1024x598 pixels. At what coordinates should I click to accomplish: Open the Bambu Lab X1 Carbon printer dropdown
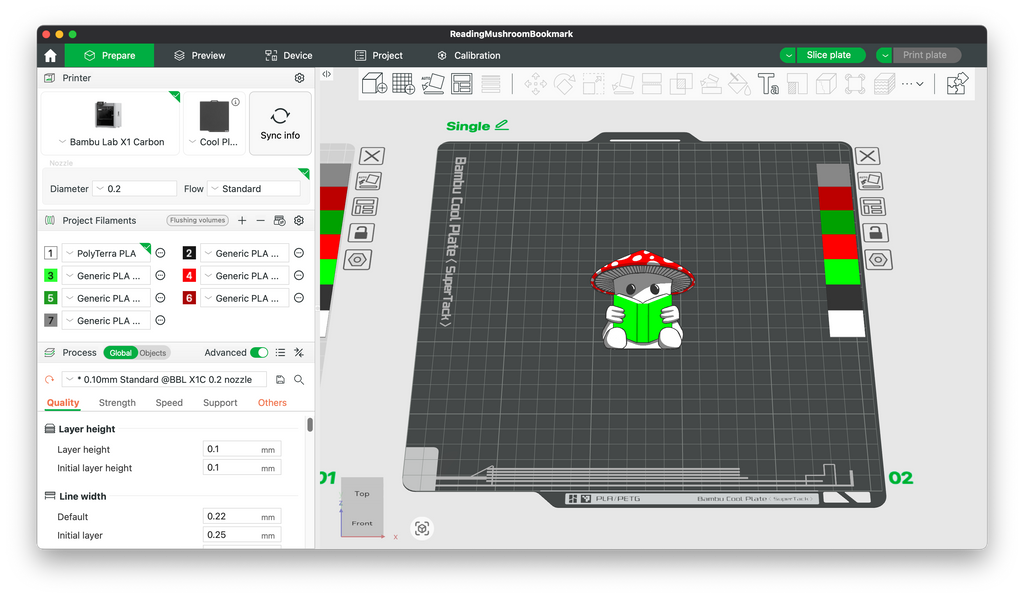tap(110, 142)
